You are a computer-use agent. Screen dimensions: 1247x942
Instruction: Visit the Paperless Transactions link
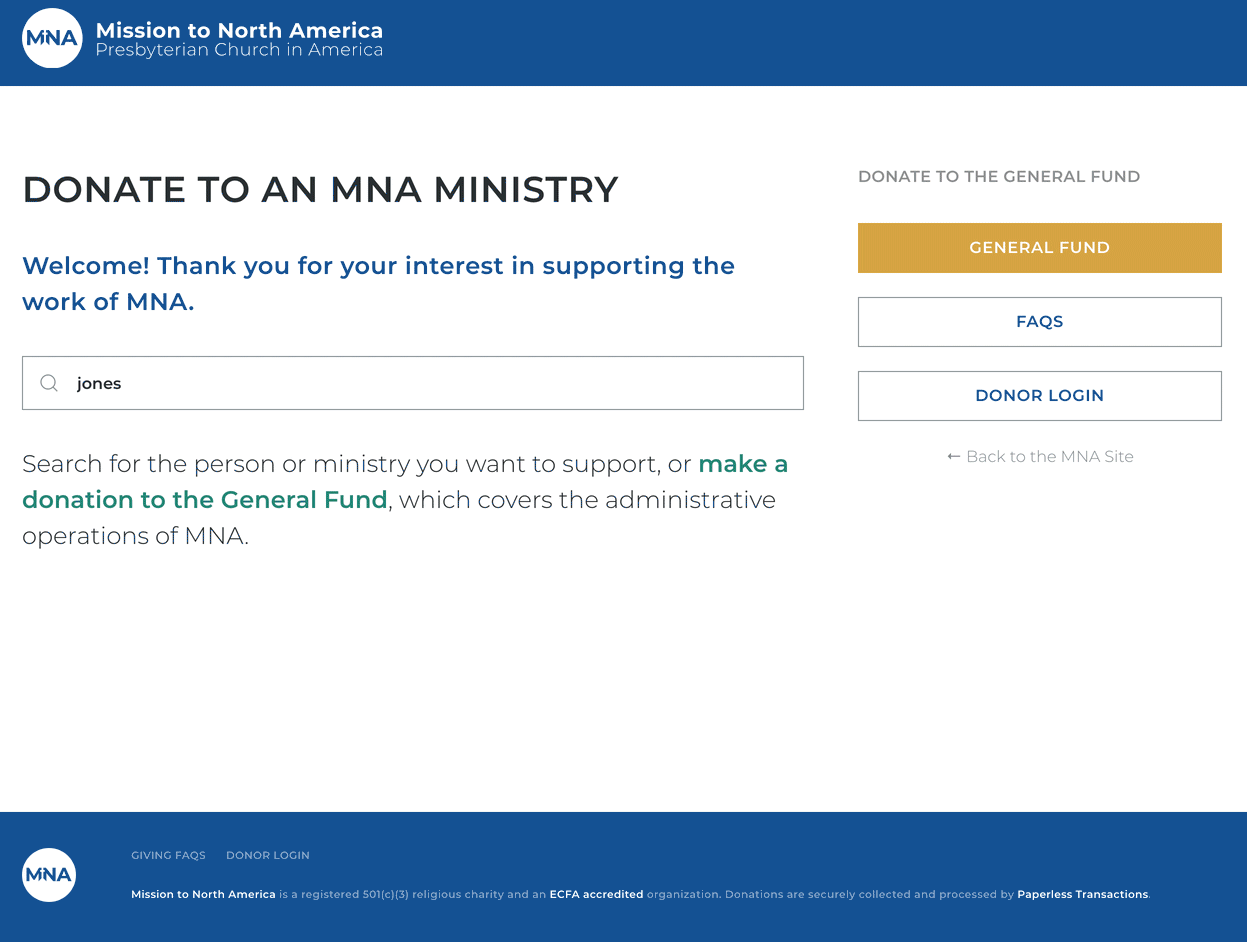pos(1083,894)
